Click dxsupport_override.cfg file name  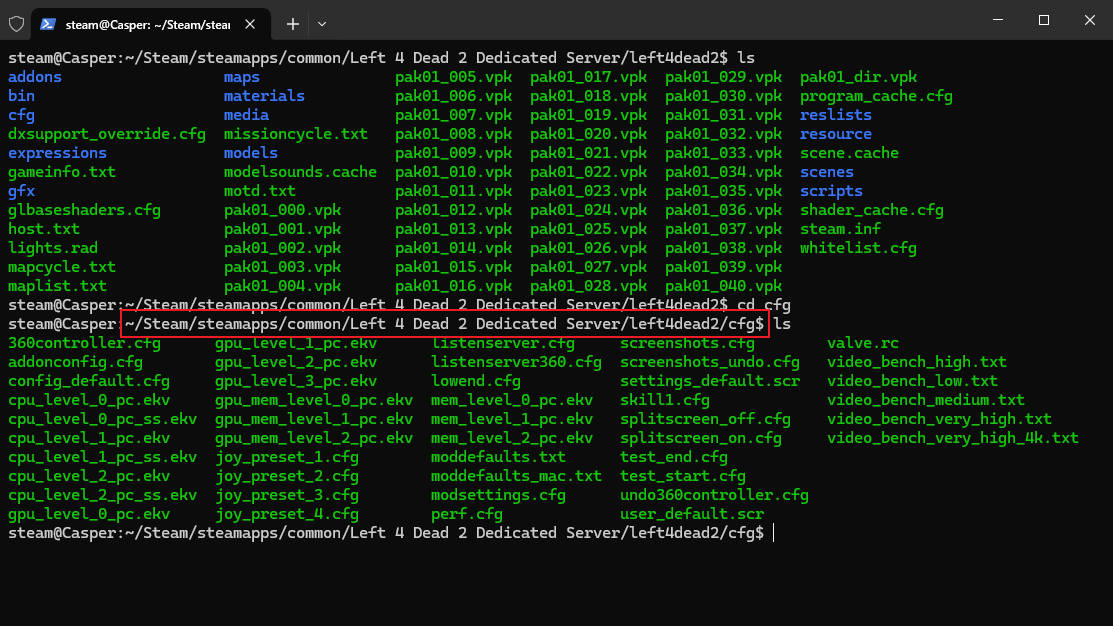[x=106, y=133]
